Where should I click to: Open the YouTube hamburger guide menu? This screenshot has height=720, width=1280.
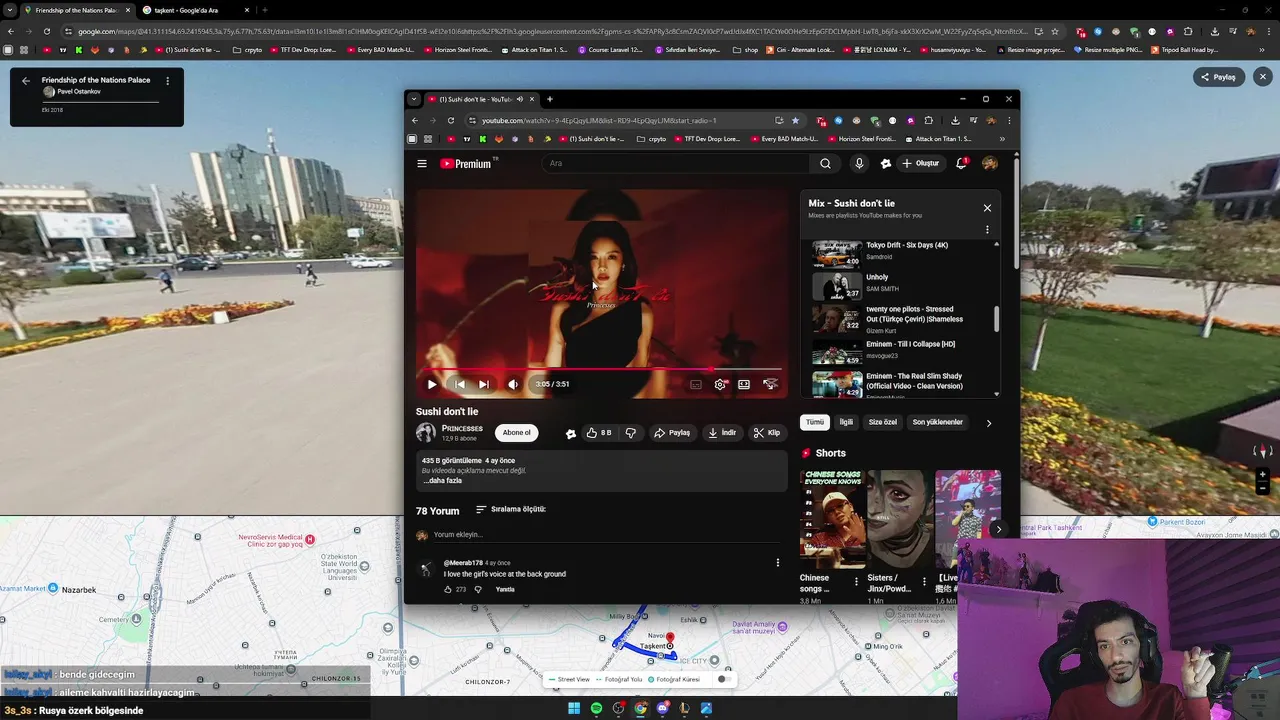pyautogui.click(x=422, y=164)
